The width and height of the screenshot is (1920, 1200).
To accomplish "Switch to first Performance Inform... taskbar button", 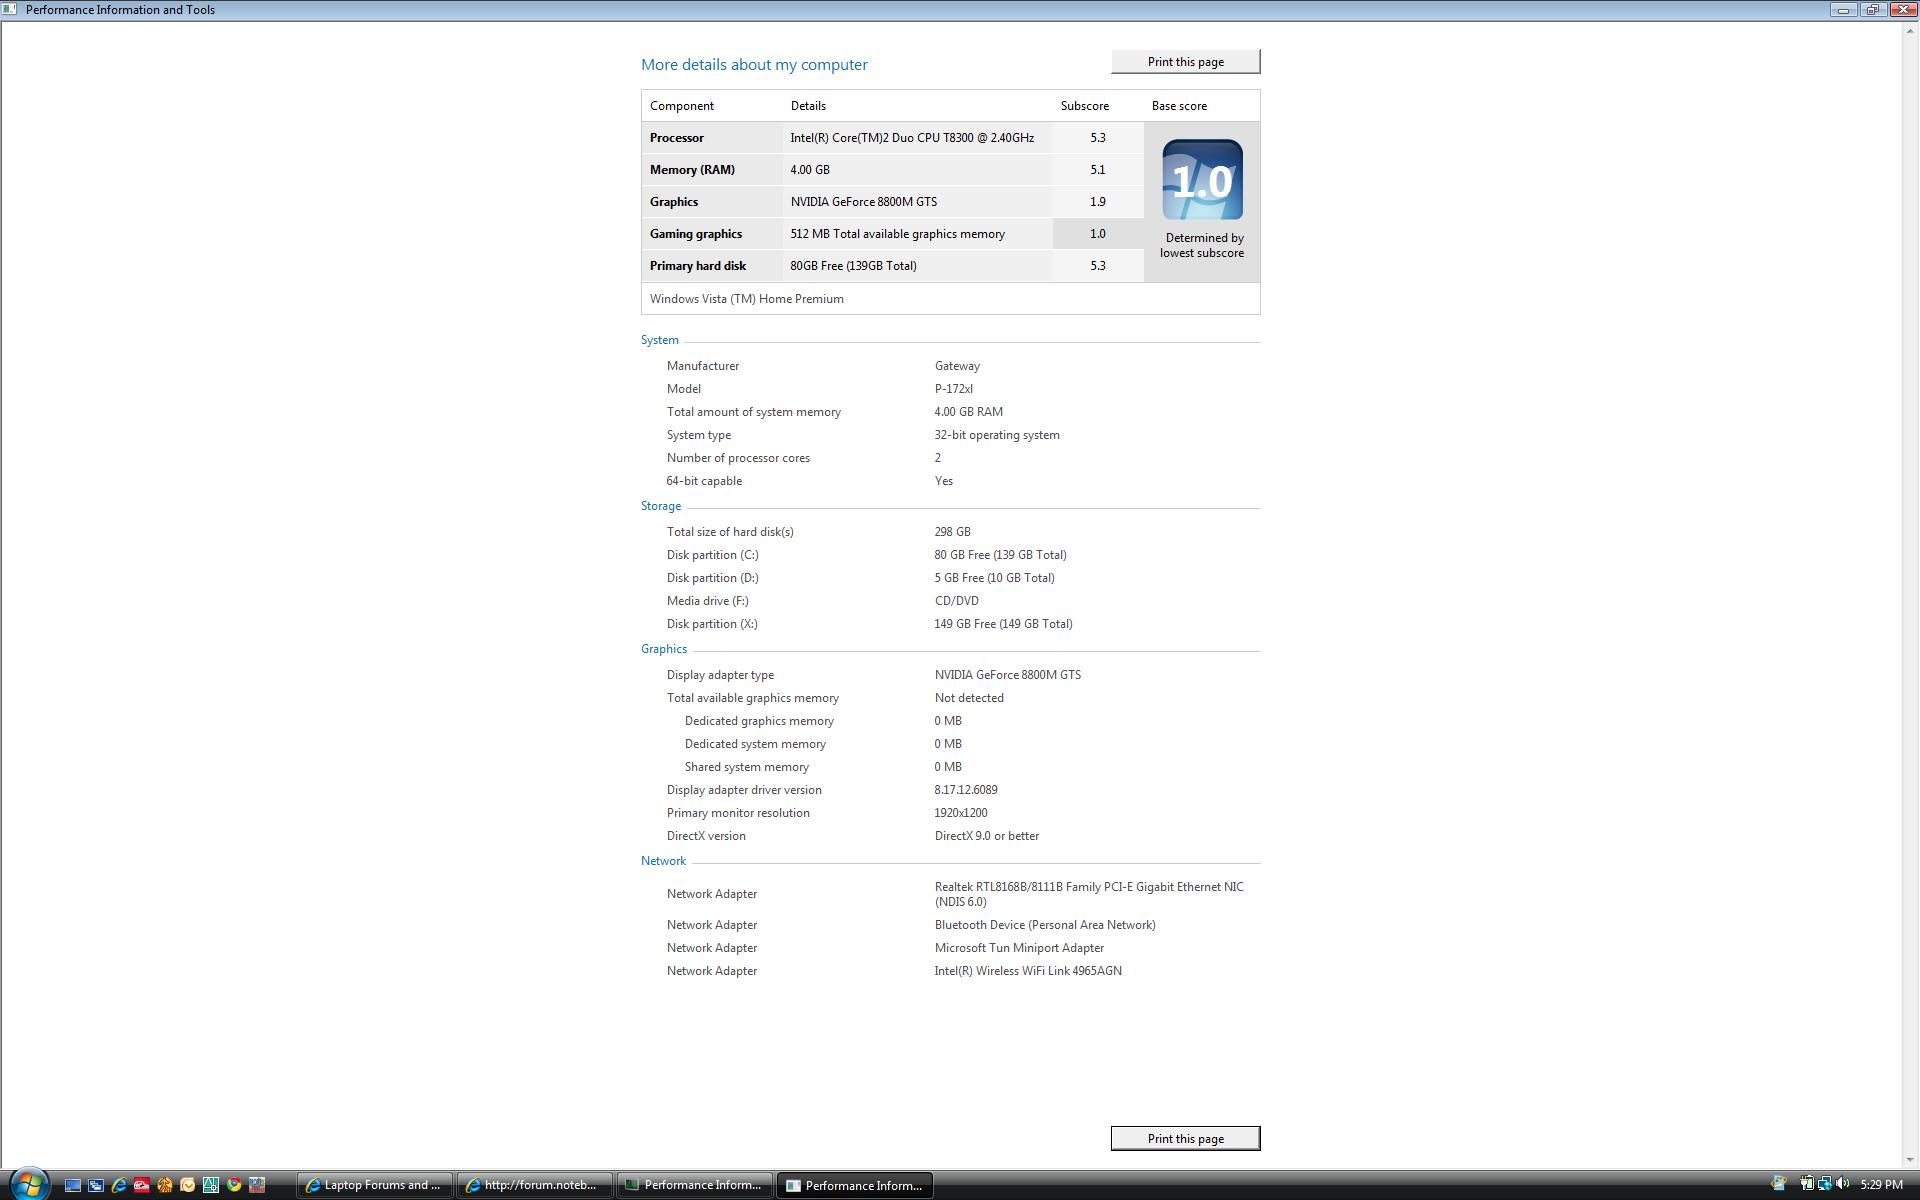I will pos(695,1185).
